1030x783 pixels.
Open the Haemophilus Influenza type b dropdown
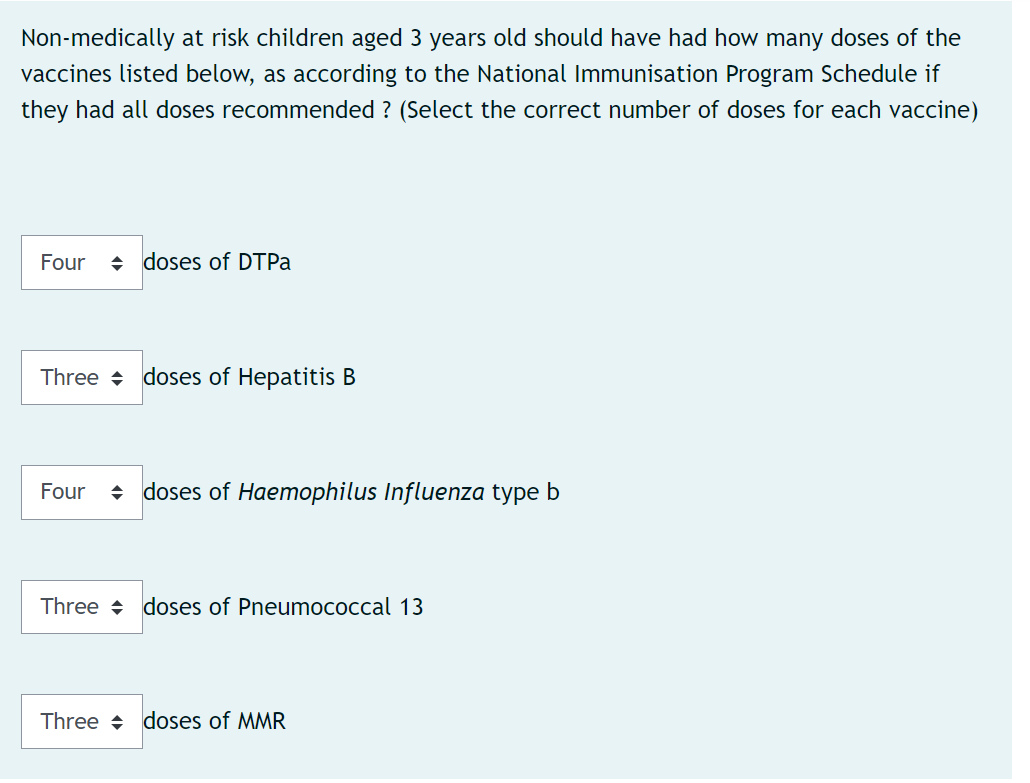coord(82,493)
